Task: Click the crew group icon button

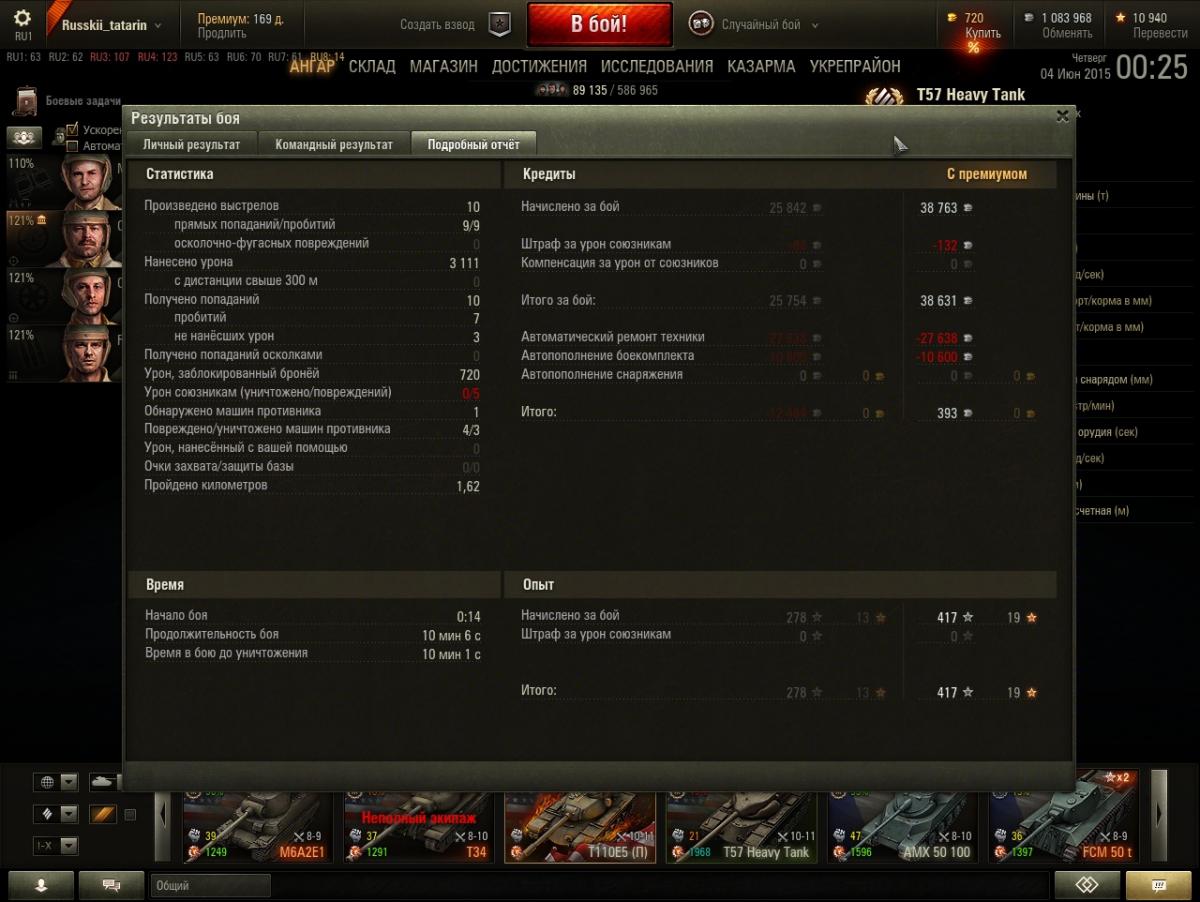Action: coord(24,137)
